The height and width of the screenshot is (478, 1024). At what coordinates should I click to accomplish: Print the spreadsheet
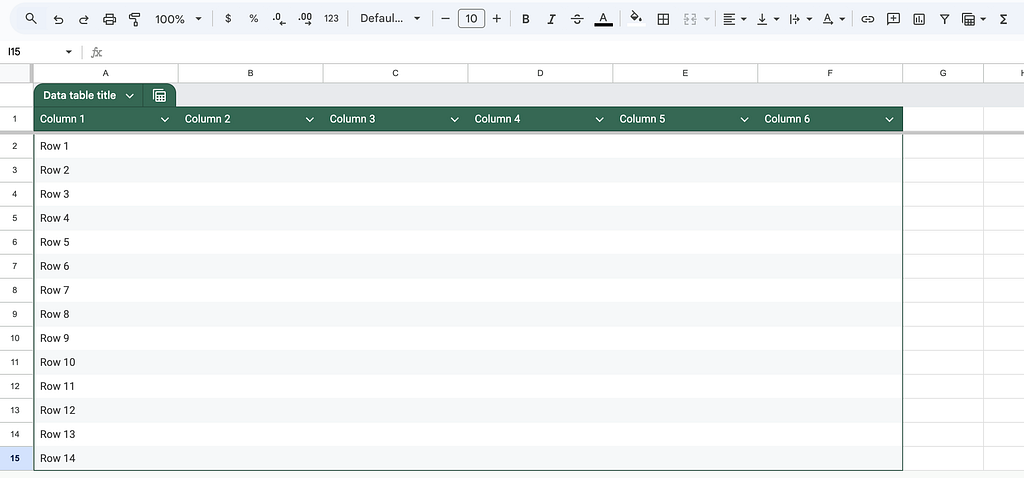109,19
